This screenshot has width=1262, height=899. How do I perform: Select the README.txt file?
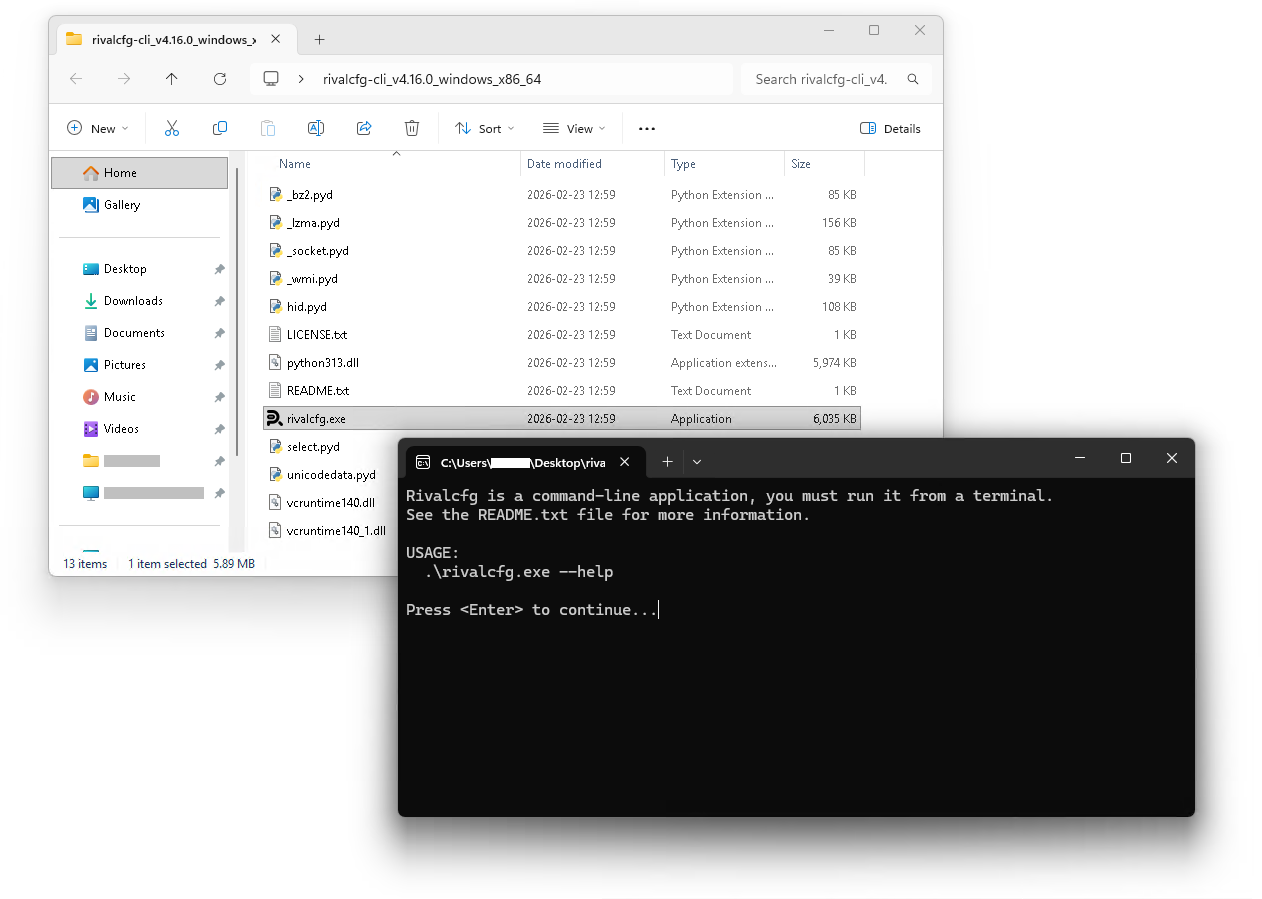(x=317, y=391)
